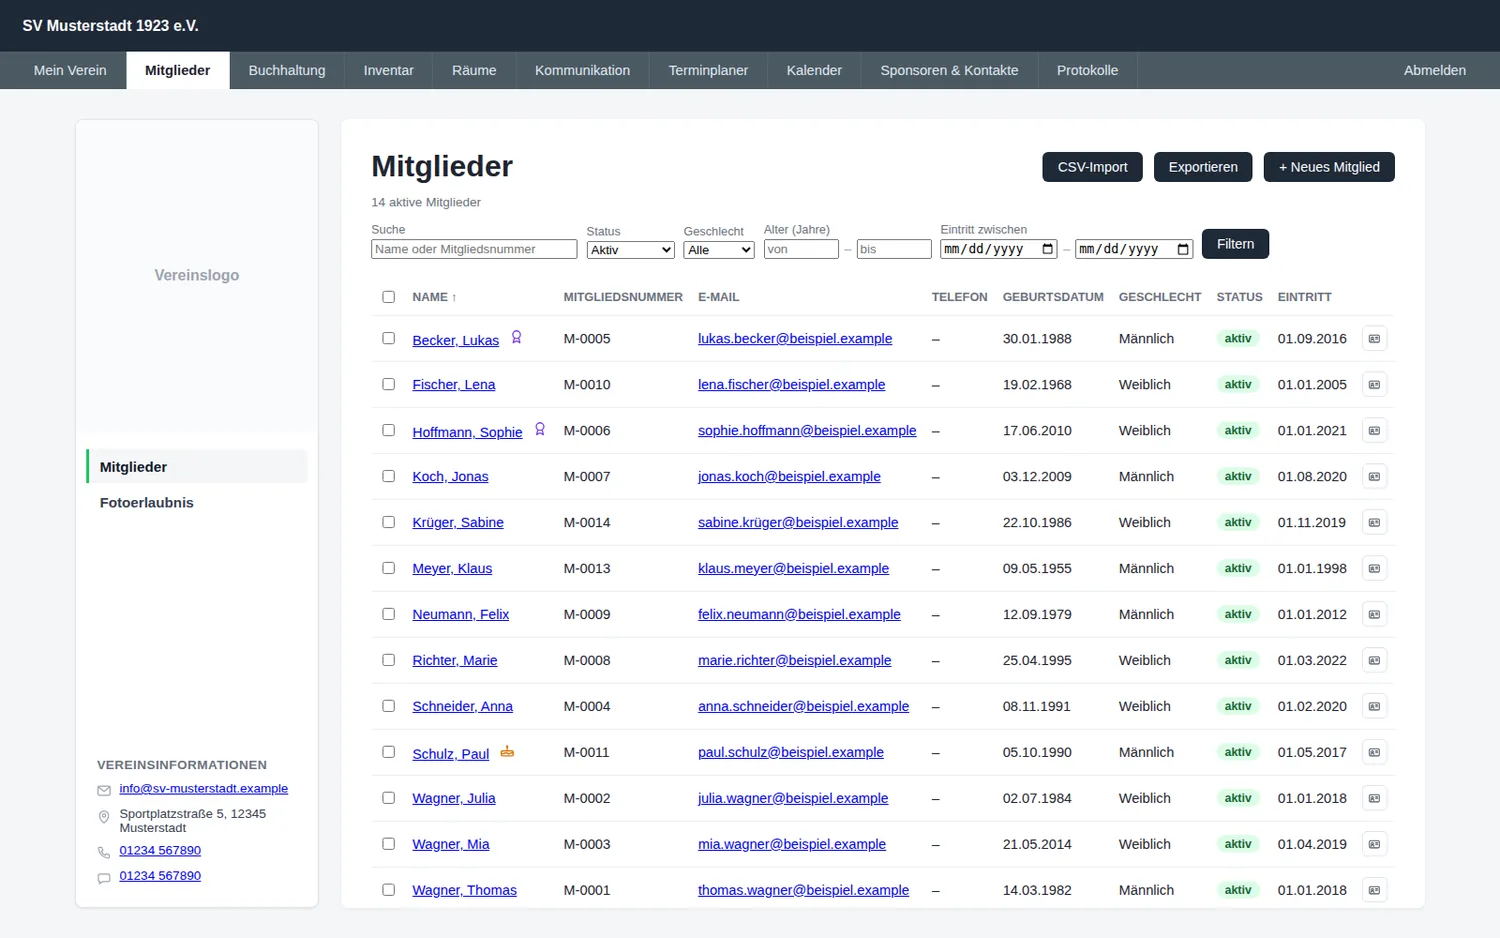Focus the Name oder Mitgliedsnummer search field
1500x938 pixels.
(x=474, y=249)
